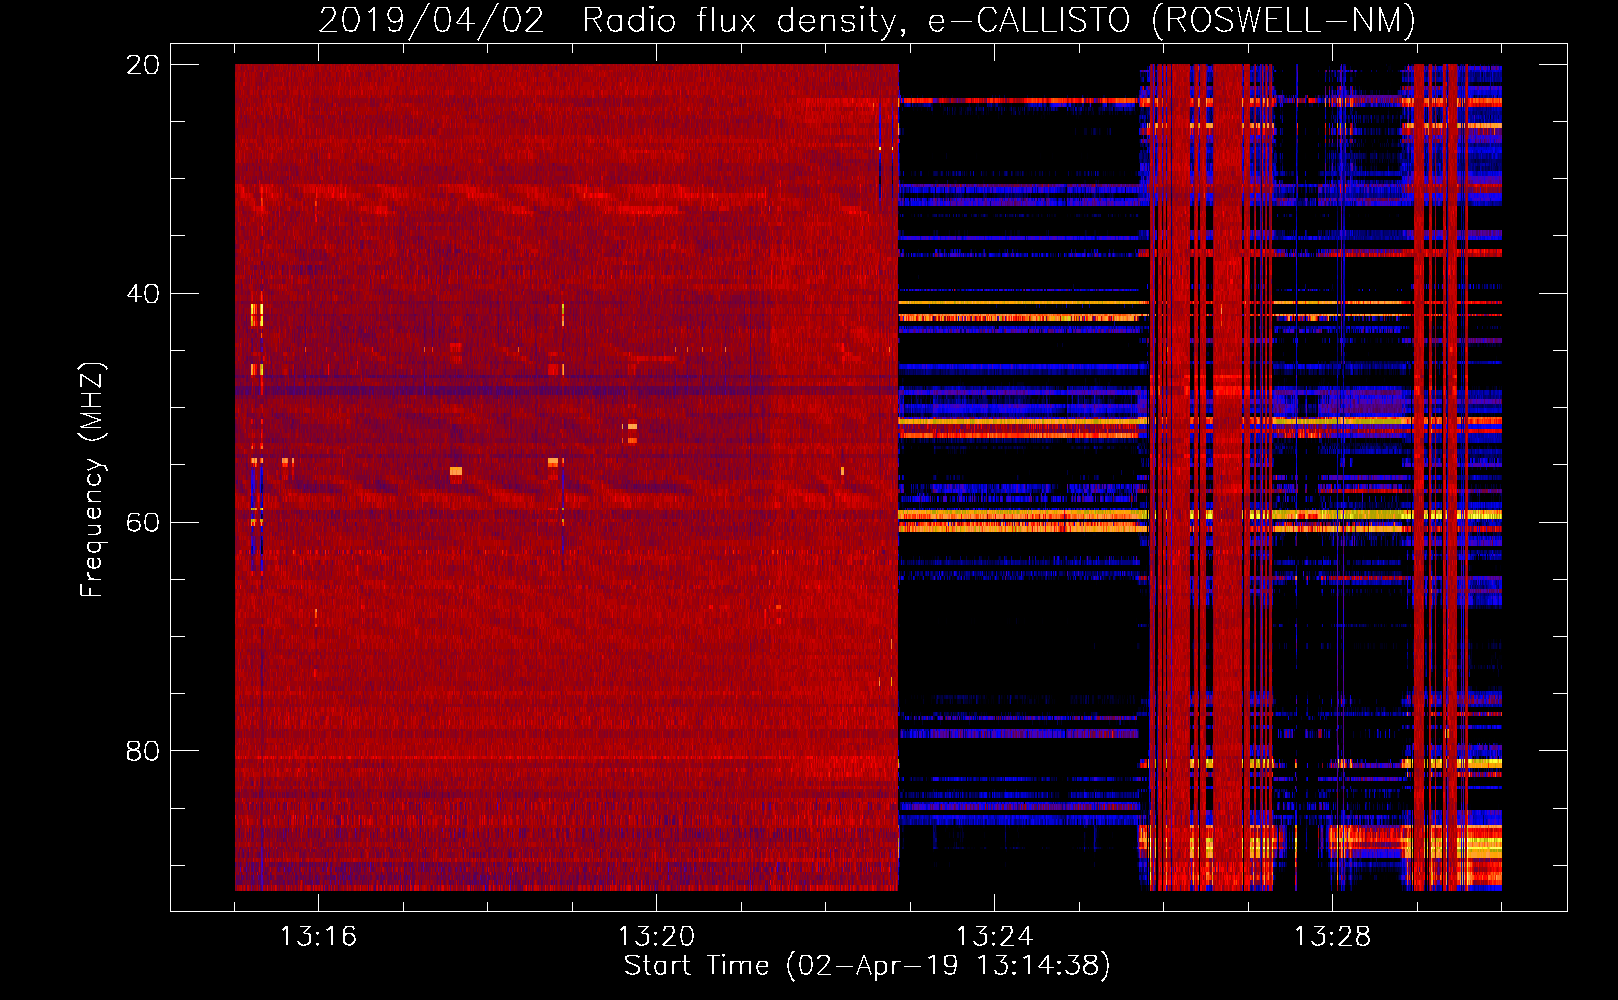Screen dimensions: 1618x1000
Task: Click the 'Start Time (02-Apr-19 13:14:38)' label
Action: [867, 966]
